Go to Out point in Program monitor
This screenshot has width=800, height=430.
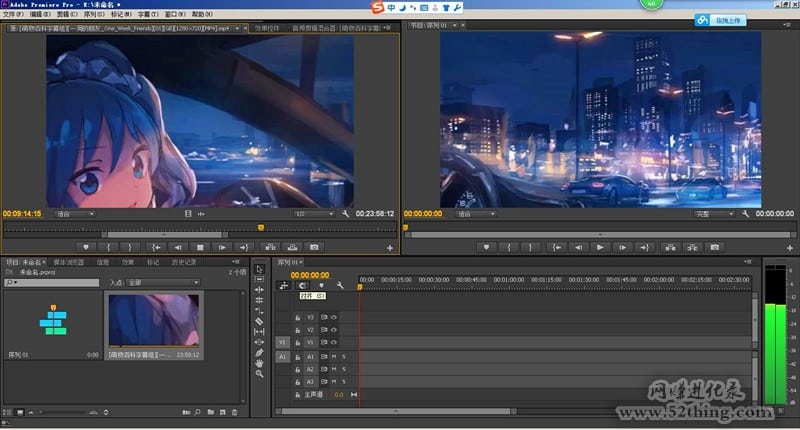point(644,247)
